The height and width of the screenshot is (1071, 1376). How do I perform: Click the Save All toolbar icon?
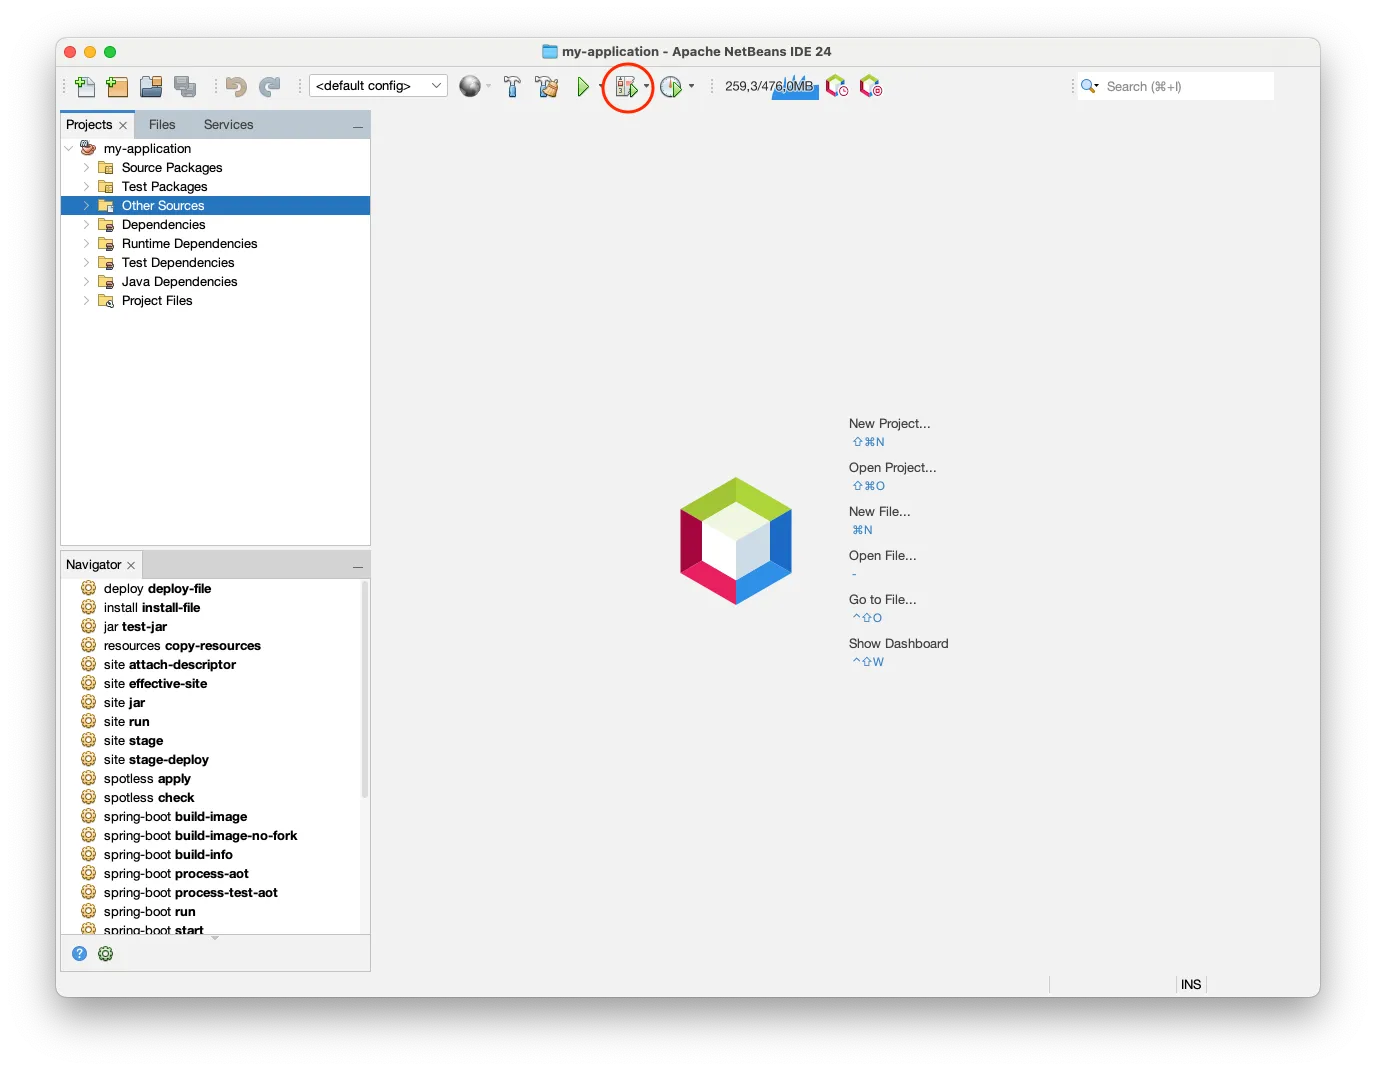click(x=186, y=86)
